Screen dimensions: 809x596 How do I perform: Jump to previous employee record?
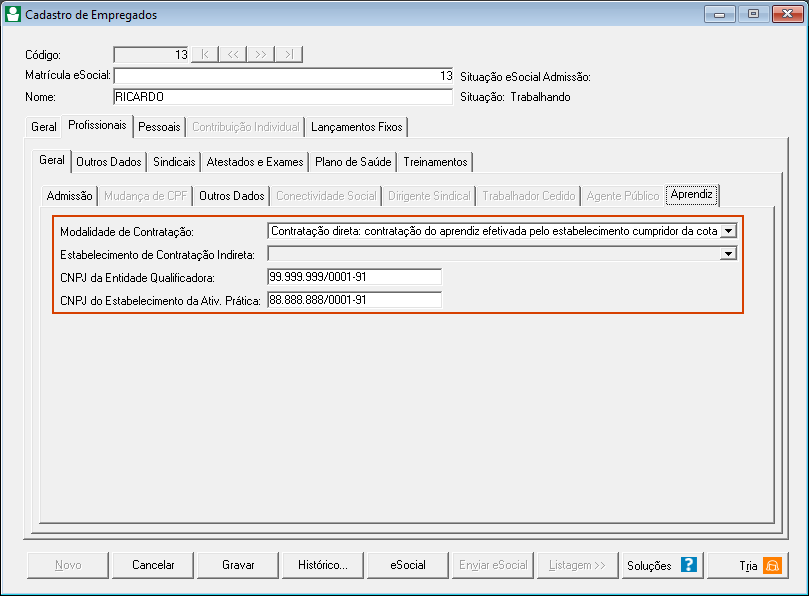[233, 54]
